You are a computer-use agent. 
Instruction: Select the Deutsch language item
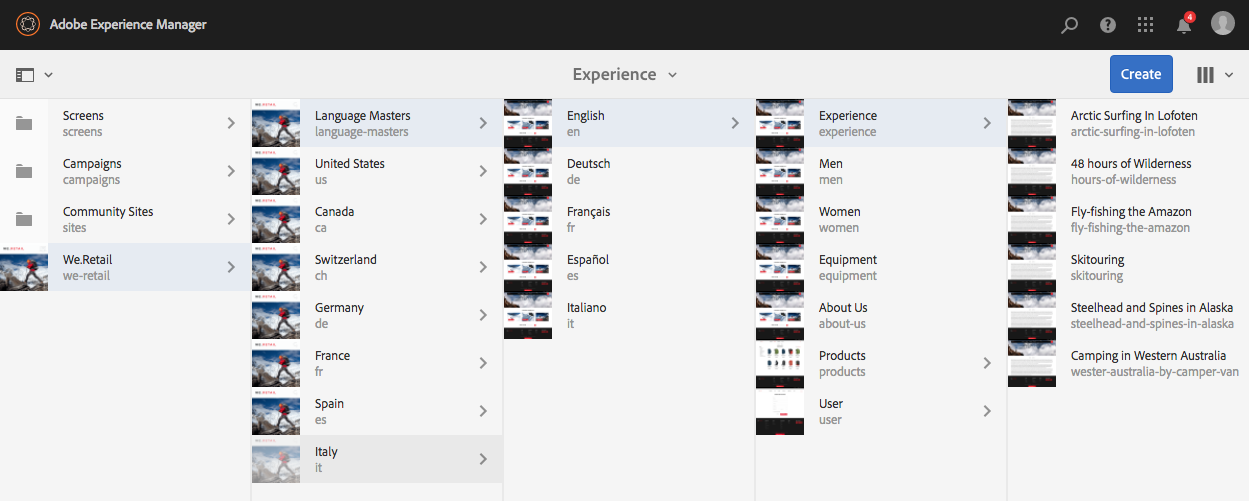point(588,171)
